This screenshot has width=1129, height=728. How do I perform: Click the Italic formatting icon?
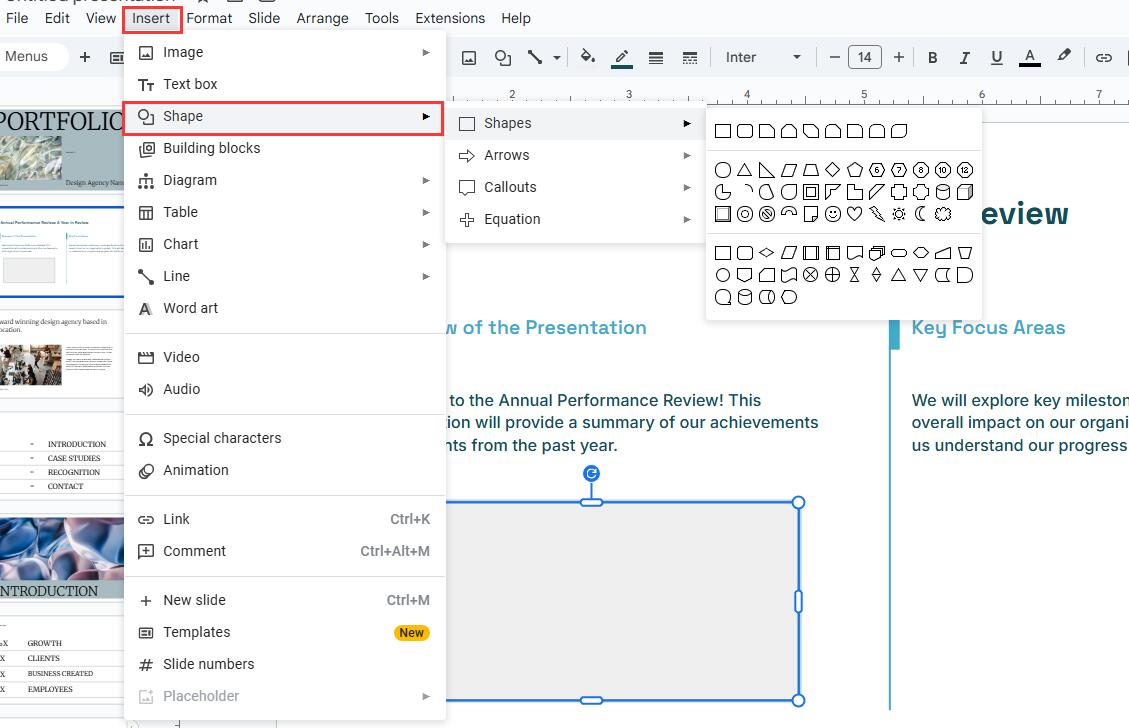click(x=965, y=58)
